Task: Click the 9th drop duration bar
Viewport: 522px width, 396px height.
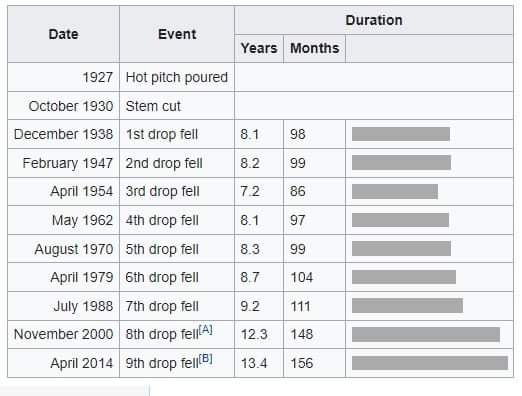Action: click(430, 363)
